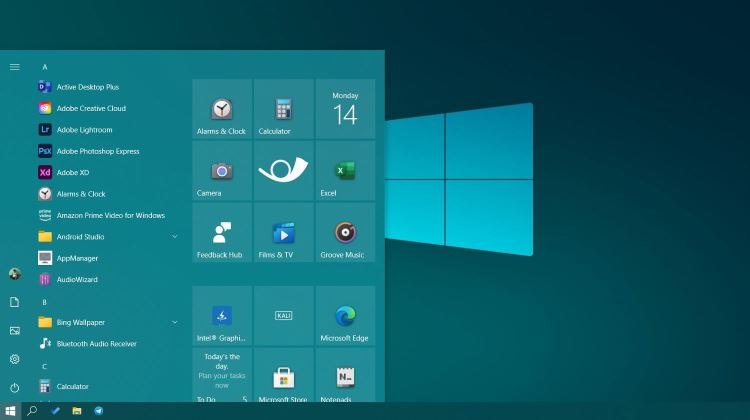Expand the Bing Wallpaper folder chevron

[x=175, y=322]
